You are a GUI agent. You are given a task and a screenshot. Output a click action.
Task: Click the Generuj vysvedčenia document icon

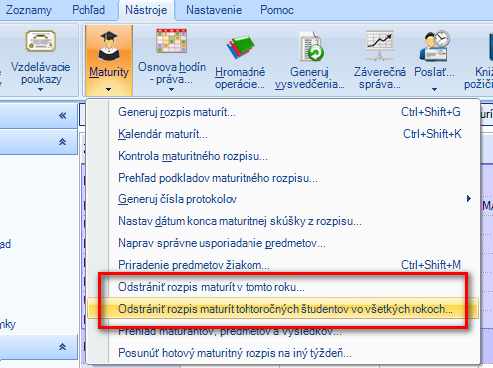311,46
